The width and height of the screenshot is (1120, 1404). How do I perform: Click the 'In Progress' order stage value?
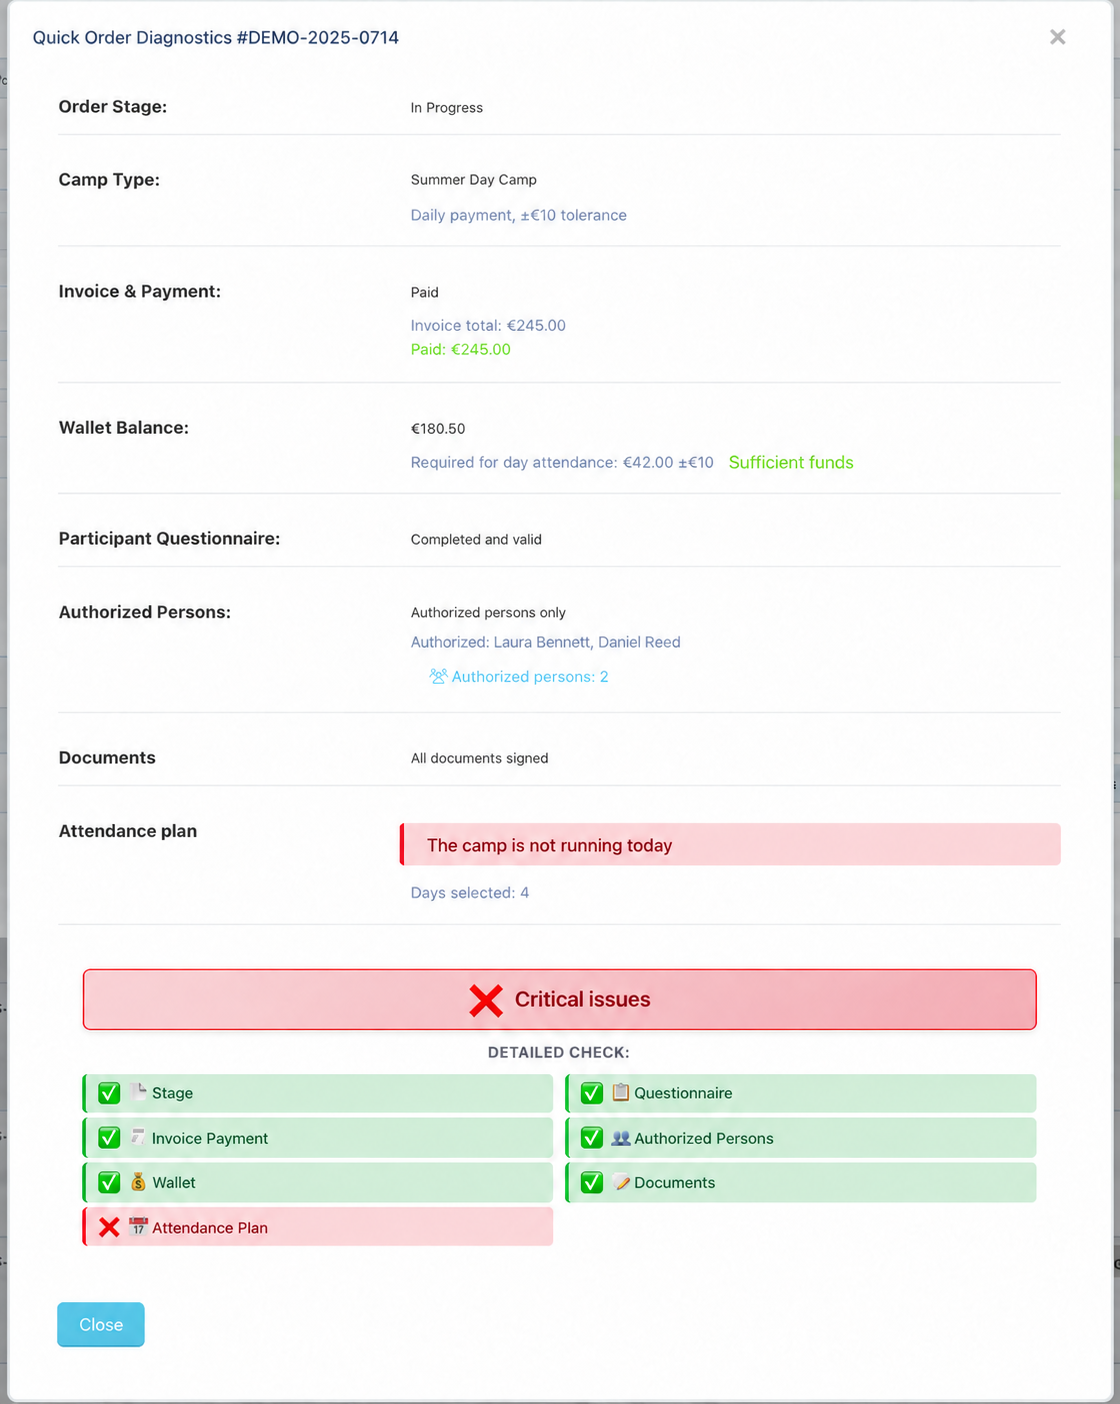447,108
